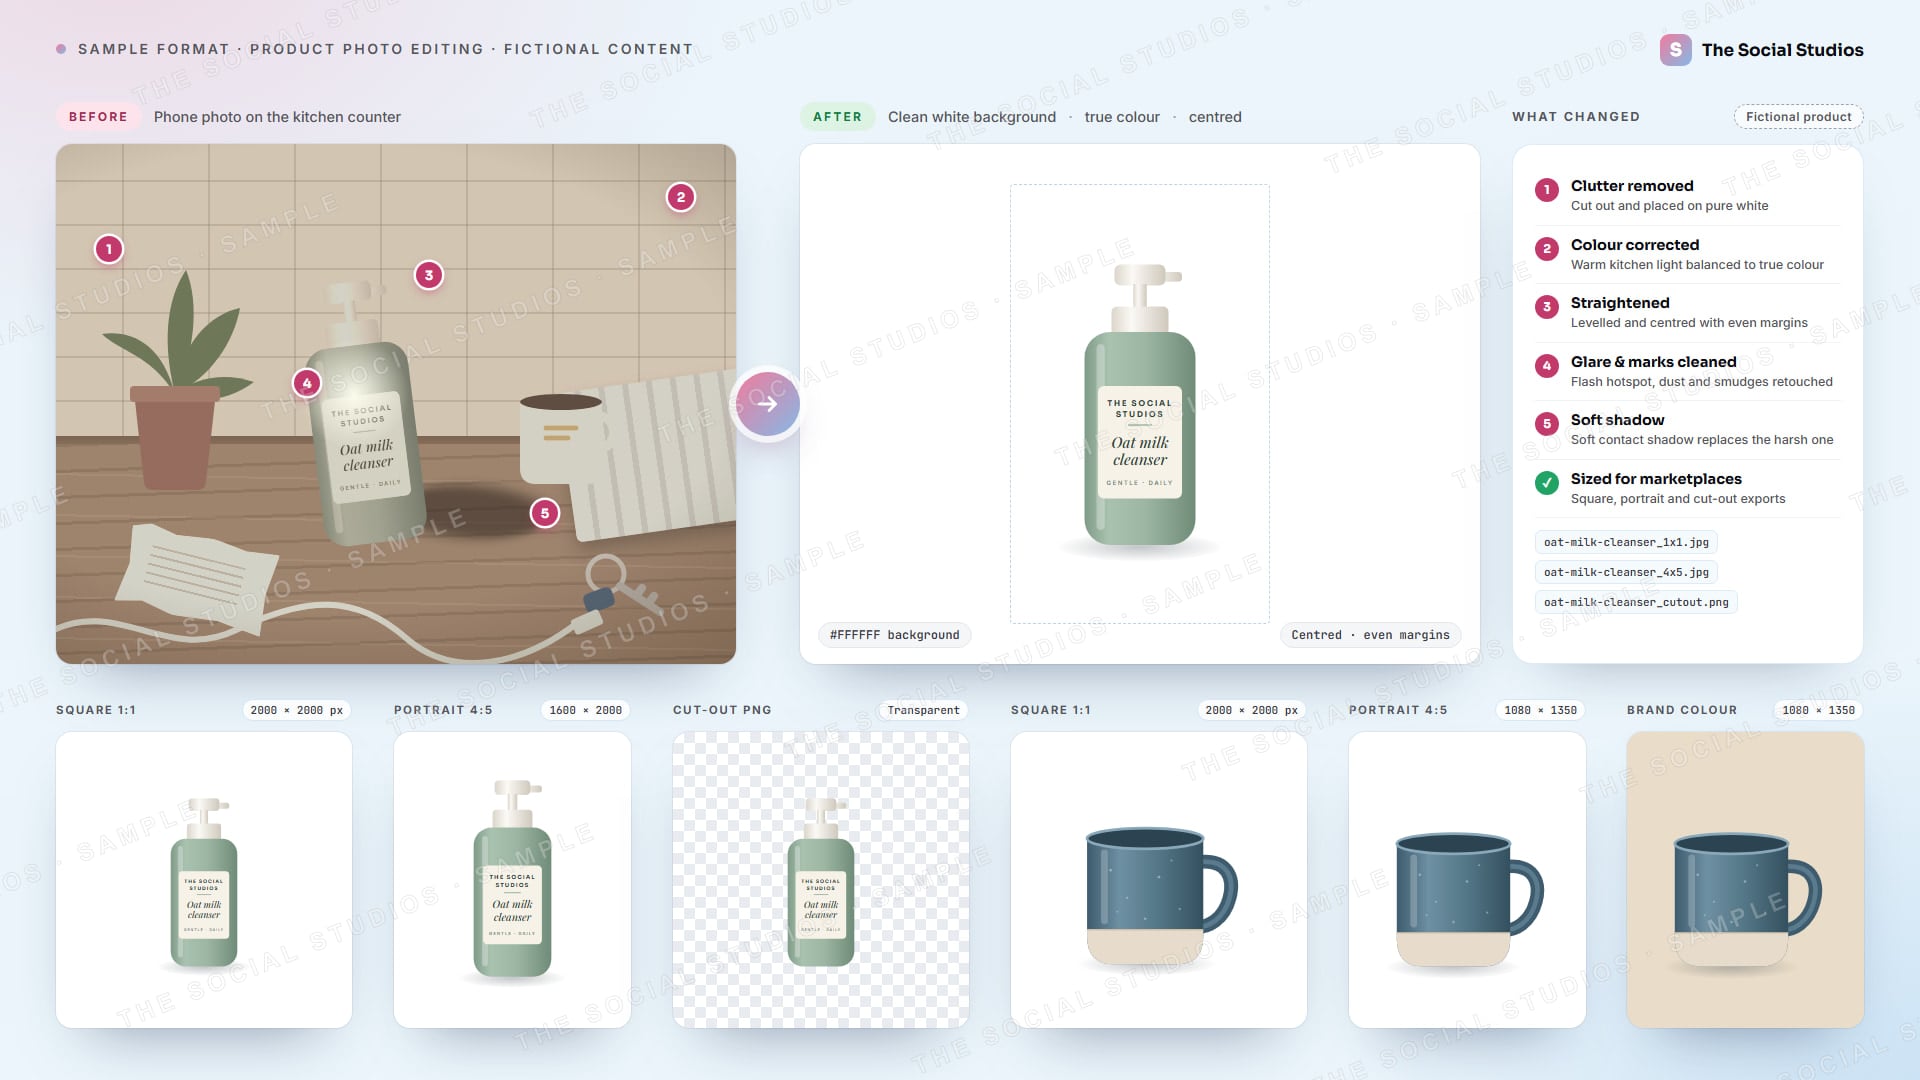1920x1080 pixels.
Task: Click the number 4 badge beside Glare & marks cleaned
Action: click(x=1547, y=366)
